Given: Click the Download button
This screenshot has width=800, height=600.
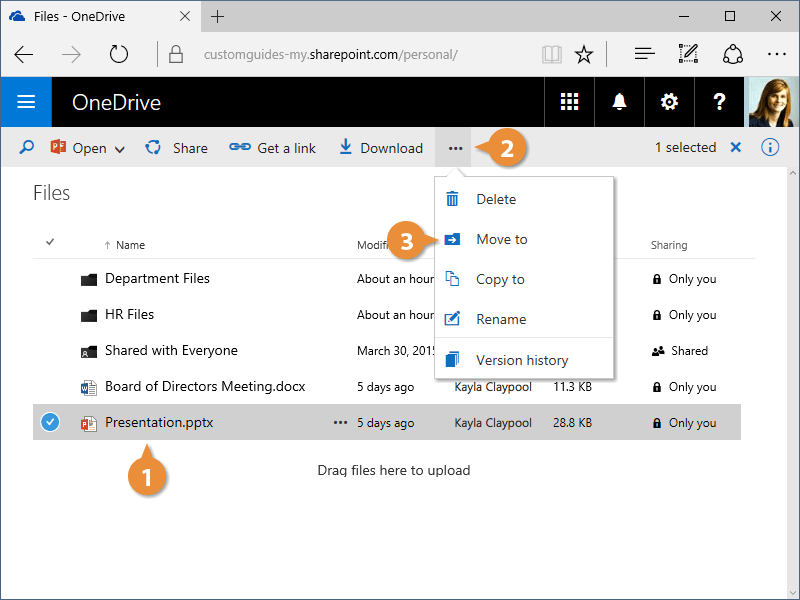Looking at the screenshot, I should pyautogui.click(x=381, y=148).
